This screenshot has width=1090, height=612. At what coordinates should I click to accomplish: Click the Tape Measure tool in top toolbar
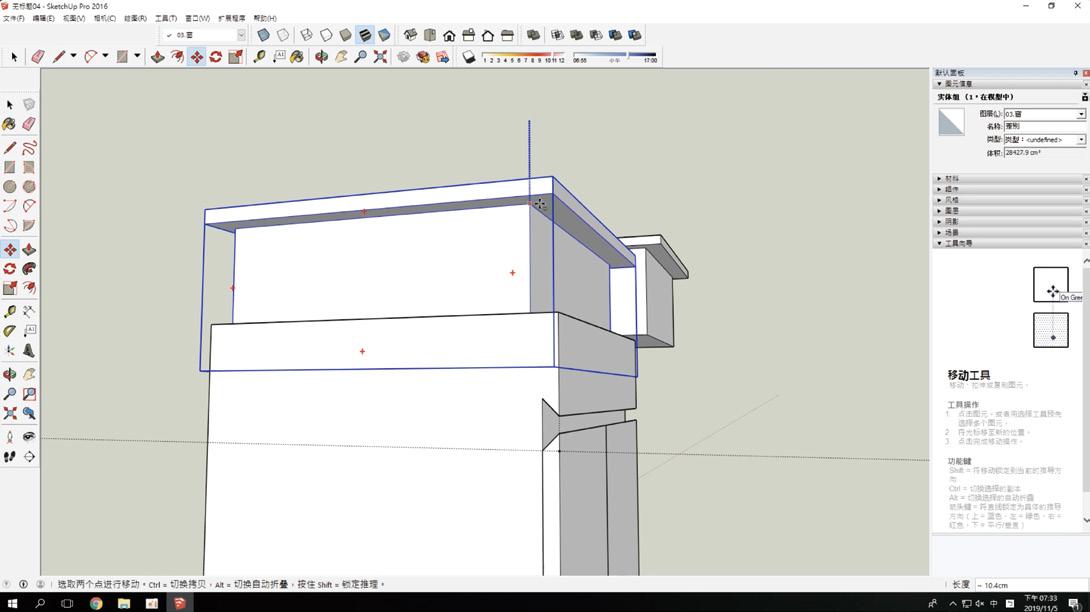point(259,57)
